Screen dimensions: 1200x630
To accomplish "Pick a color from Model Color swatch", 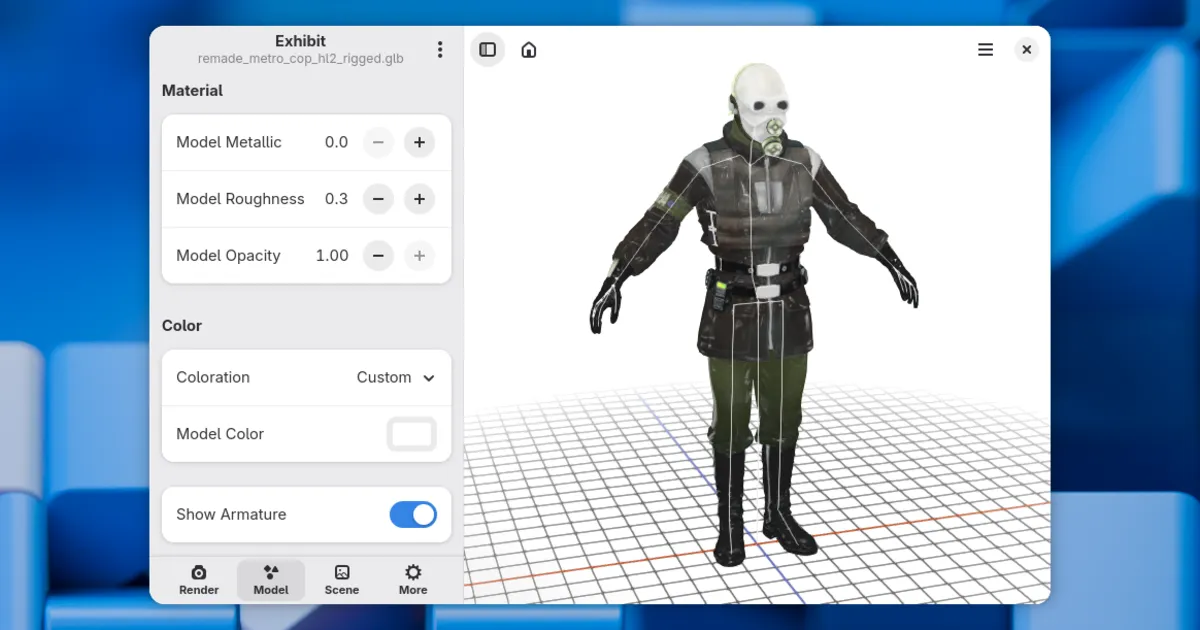I will [x=412, y=434].
